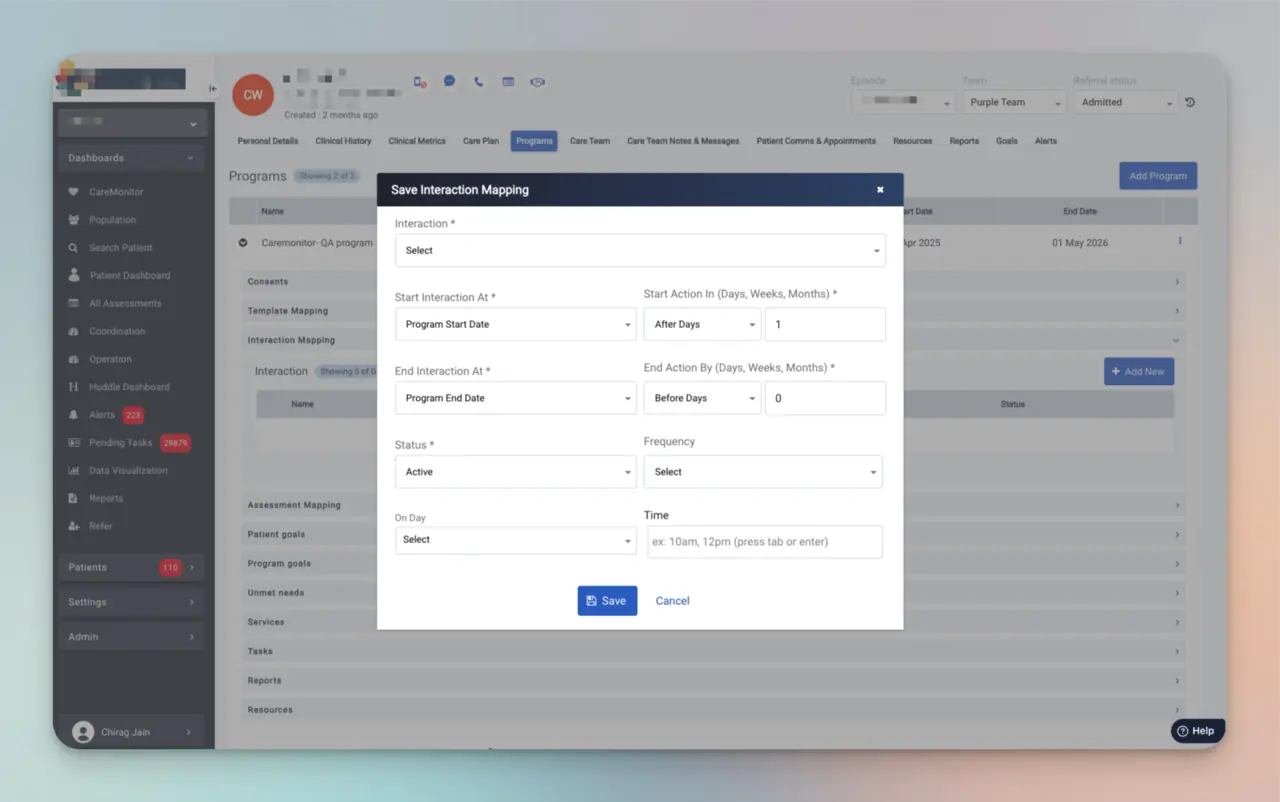
Task: Open the On Day dropdown
Action: coord(516,540)
